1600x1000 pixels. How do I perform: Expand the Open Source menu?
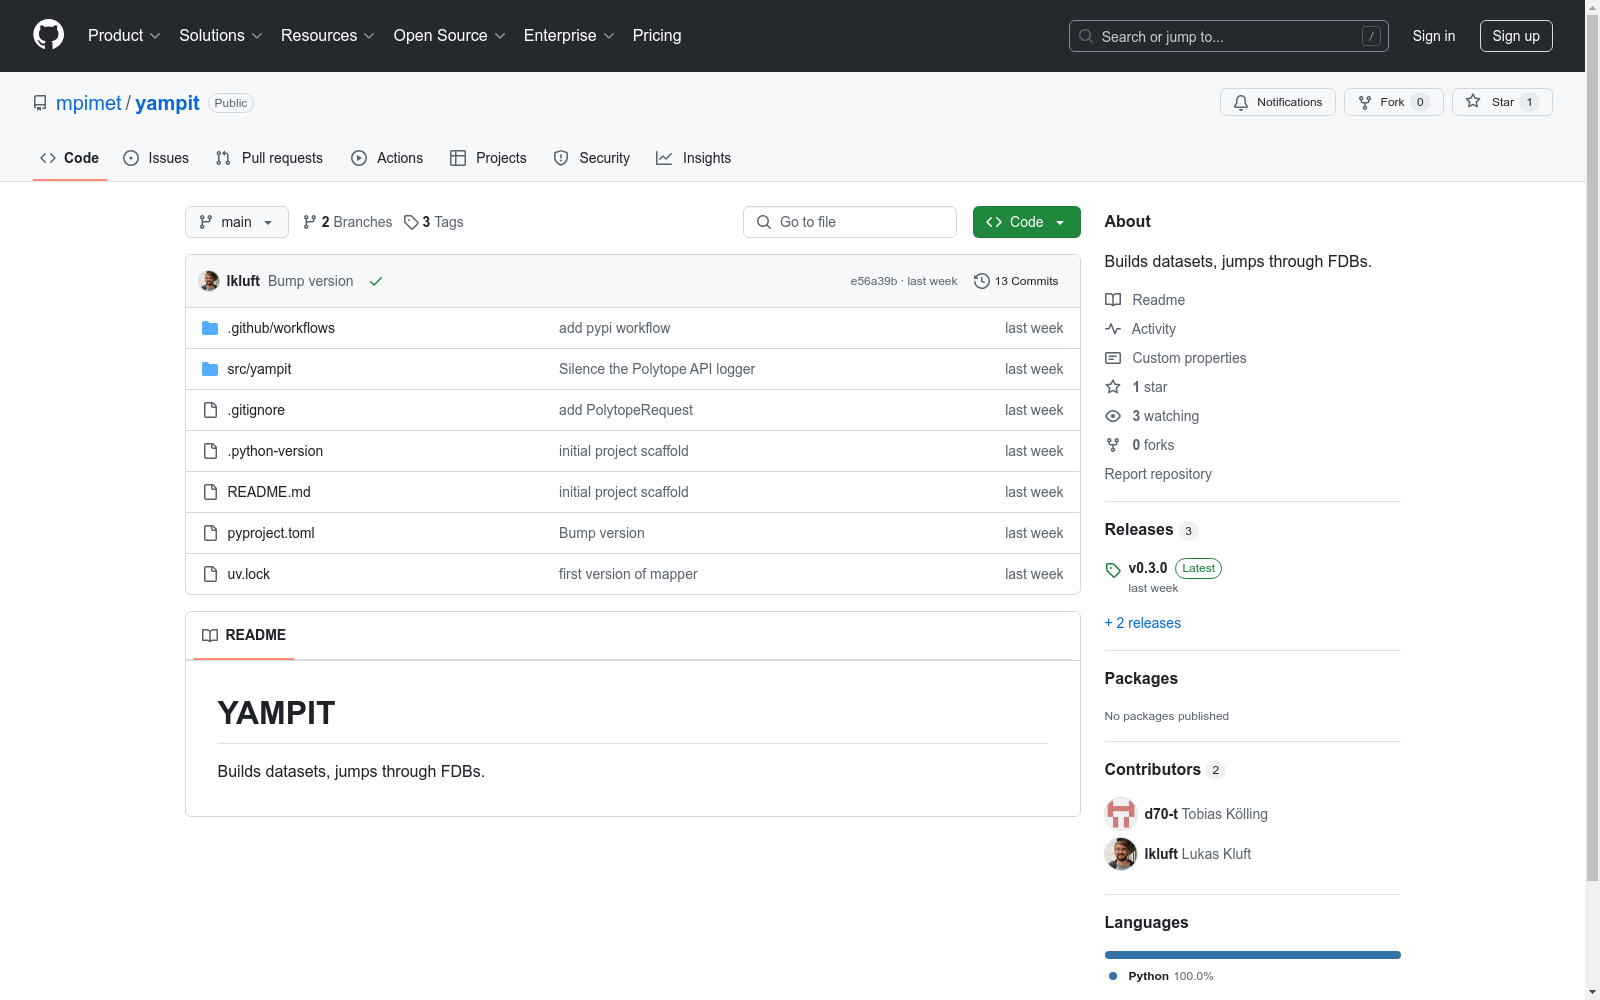450,35
